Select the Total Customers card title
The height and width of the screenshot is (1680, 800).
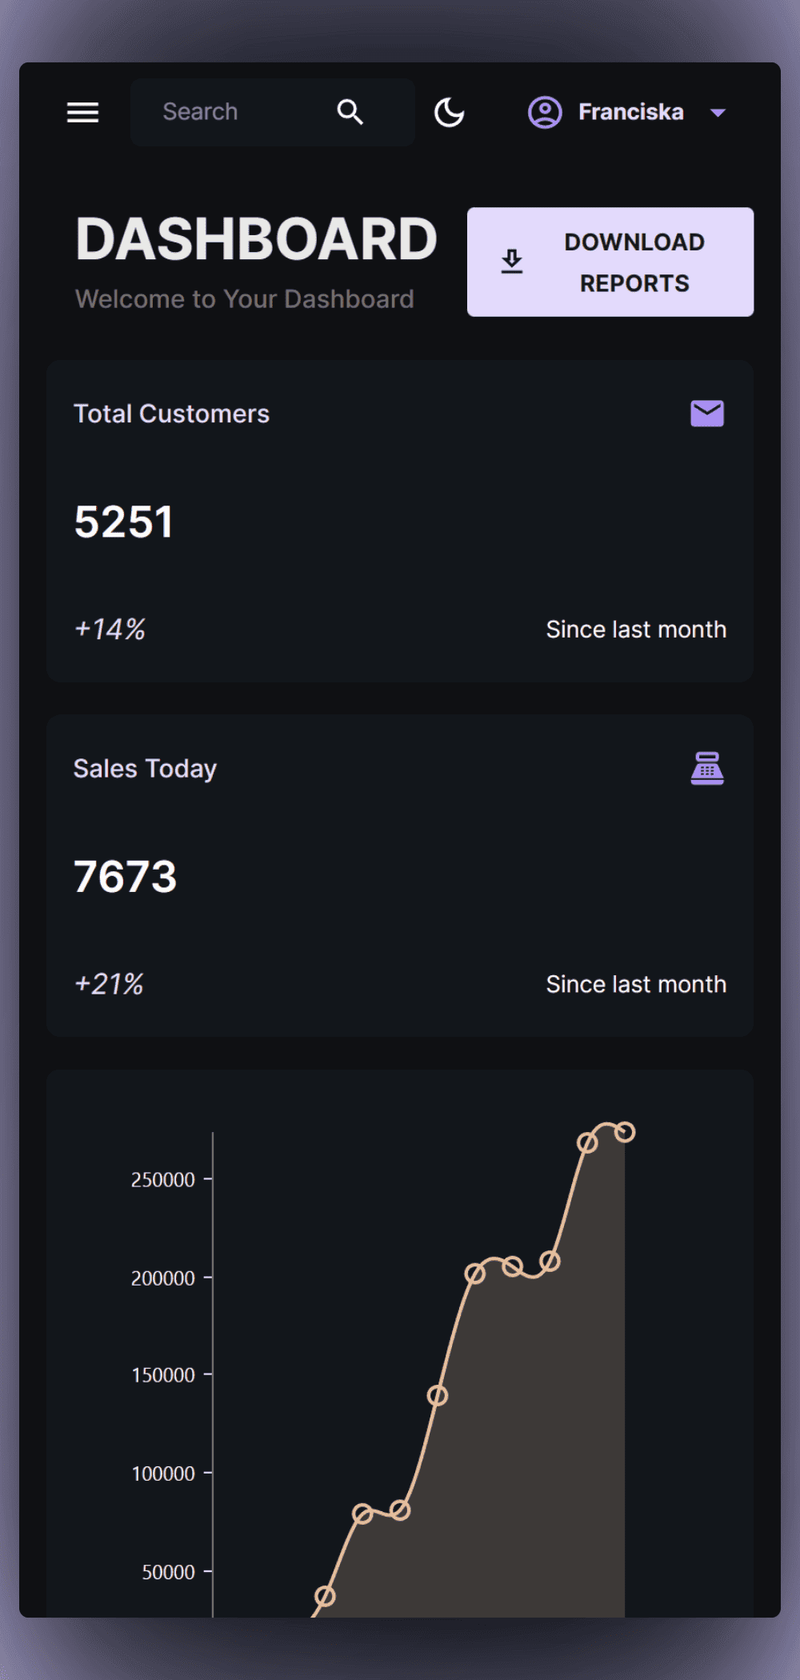172,414
